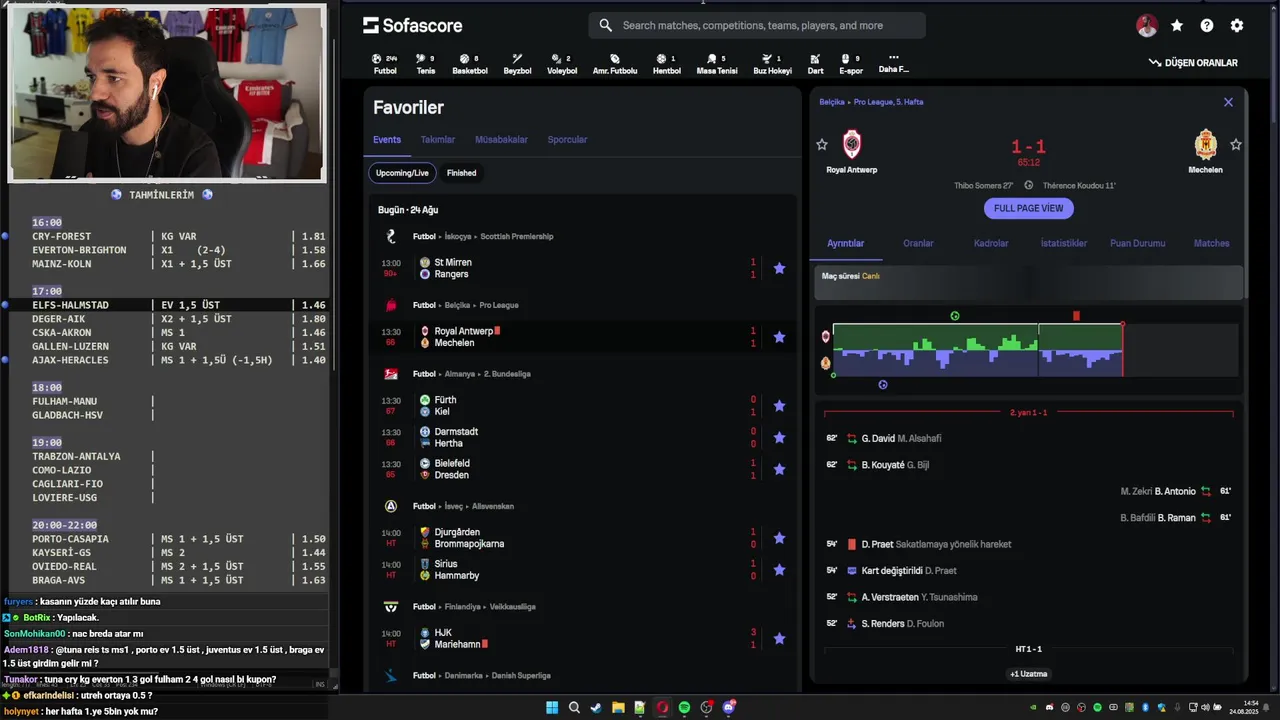Viewport: 1280px width, 720px height.
Task: Open the Voleybol sport category
Action: 562,64
